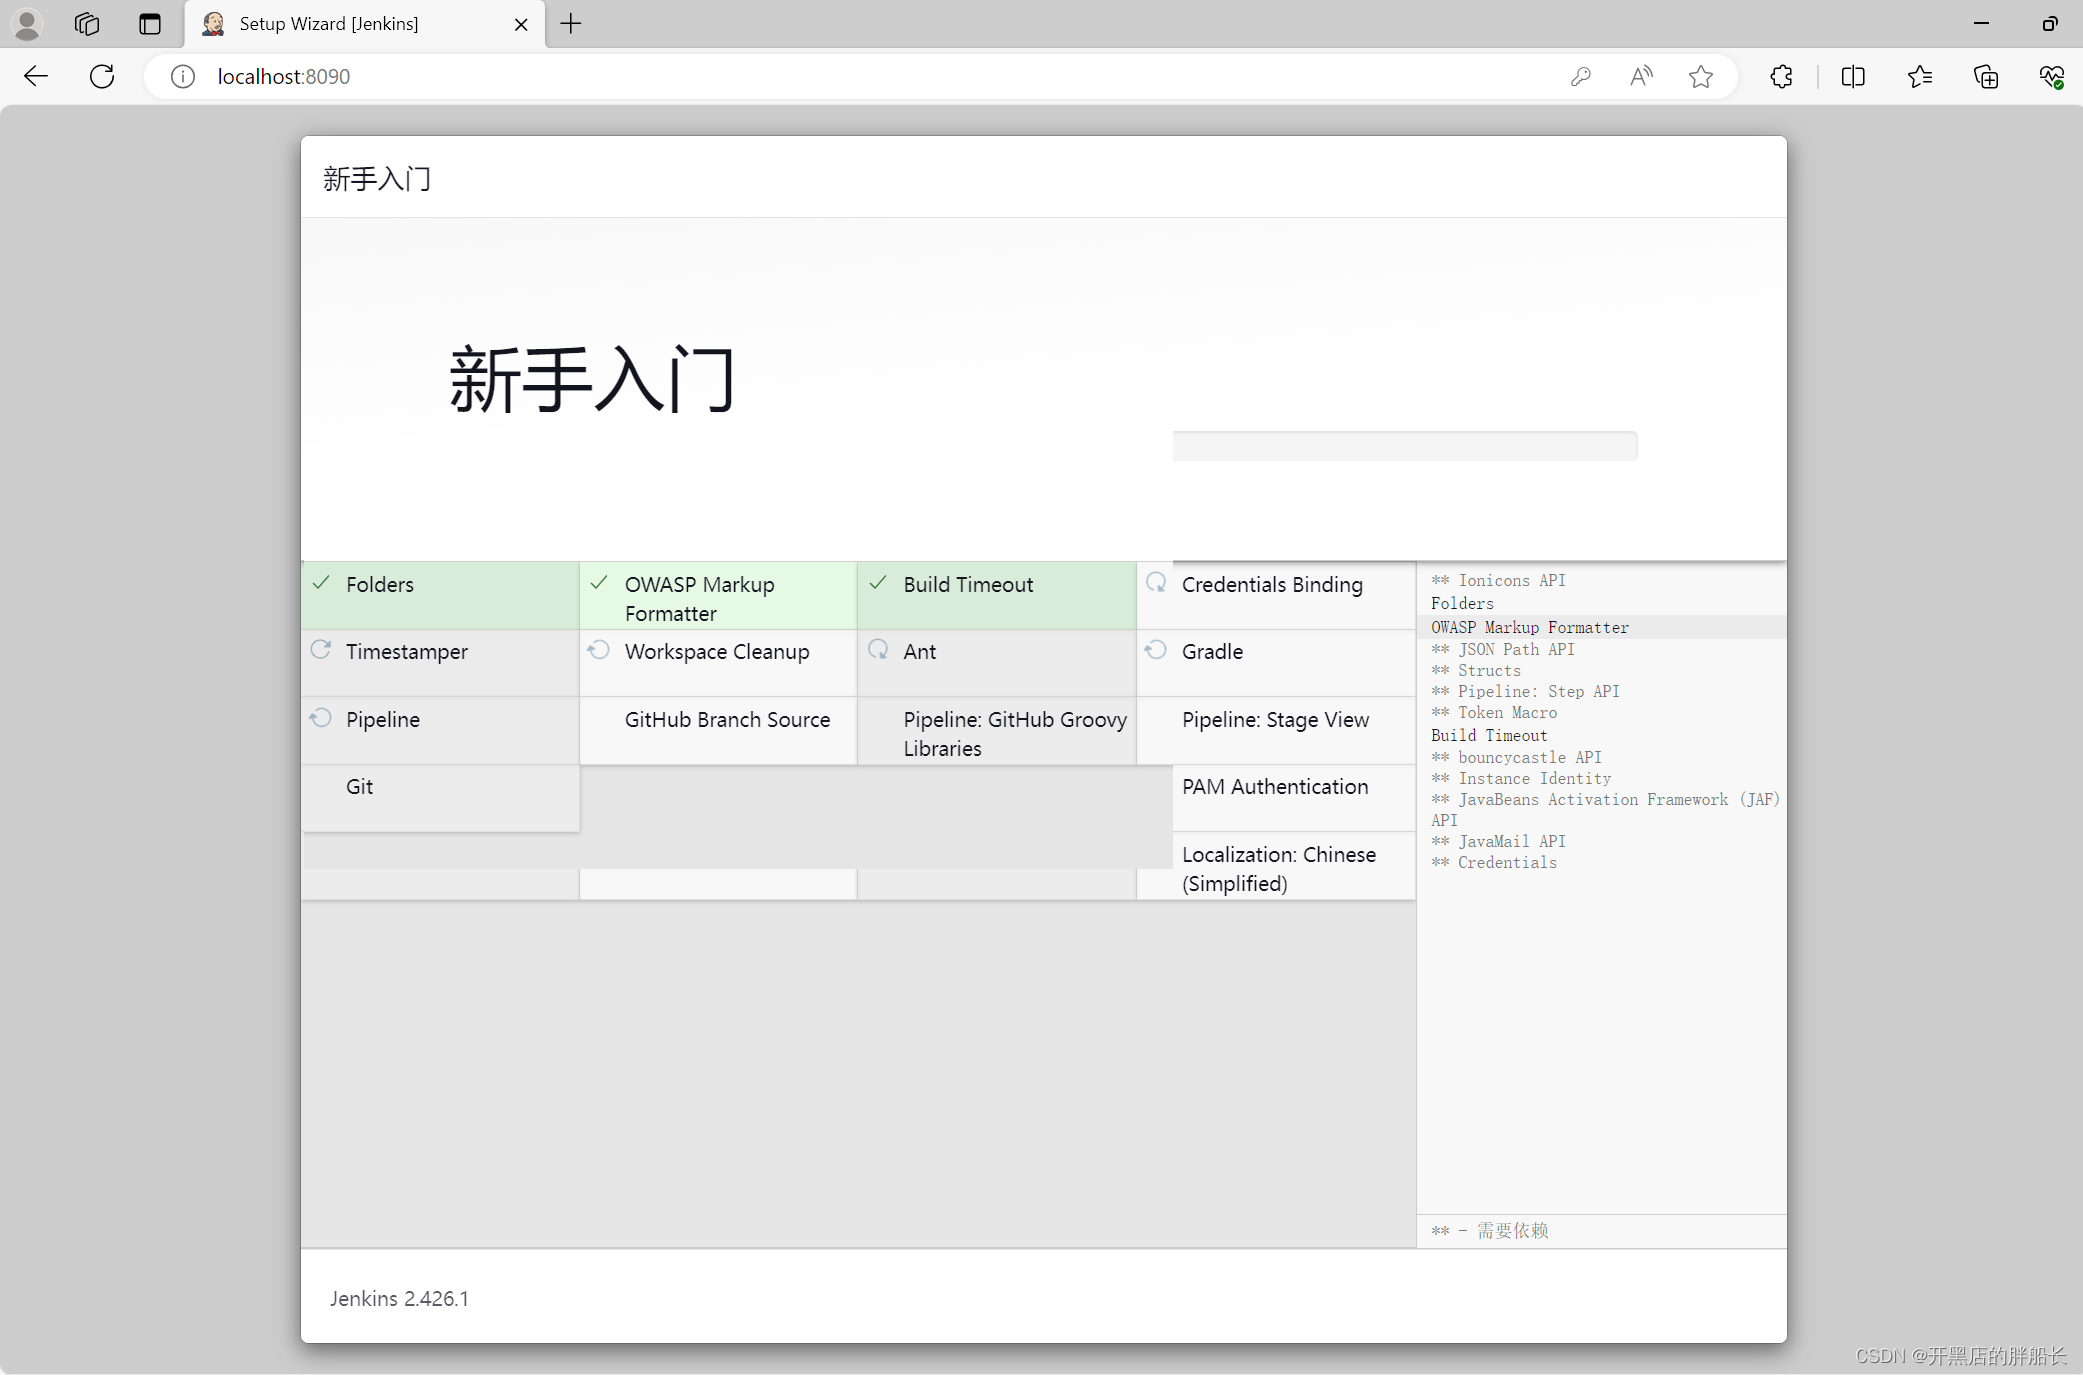The height and width of the screenshot is (1375, 2083).
Task: Click the Ant pending spinner icon
Action: click(x=878, y=650)
